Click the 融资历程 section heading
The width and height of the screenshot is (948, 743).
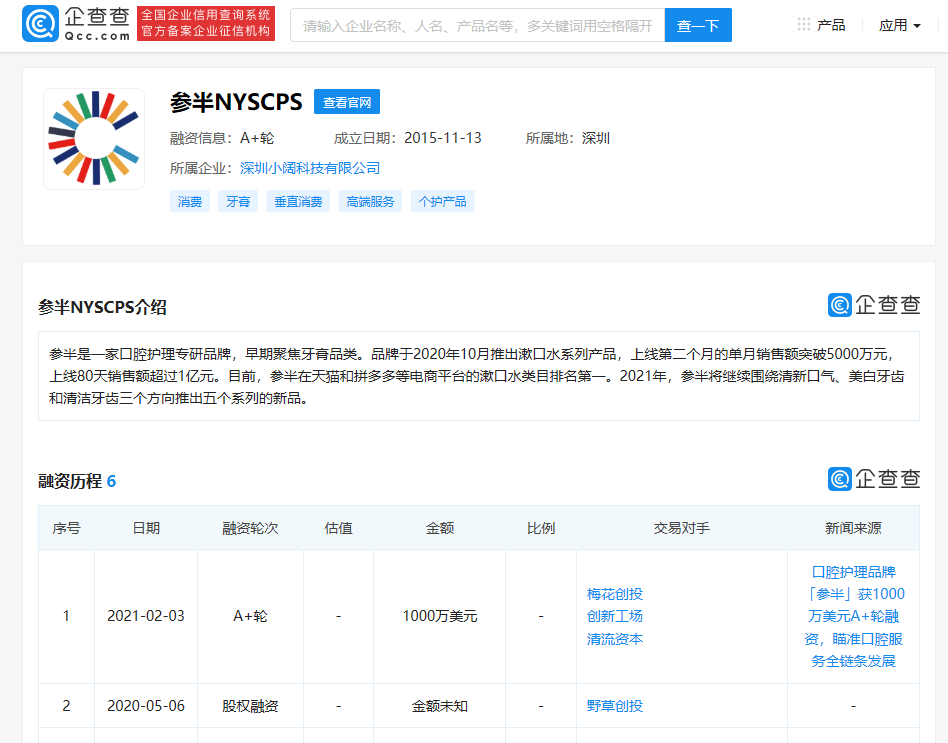click(x=76, y=481)
